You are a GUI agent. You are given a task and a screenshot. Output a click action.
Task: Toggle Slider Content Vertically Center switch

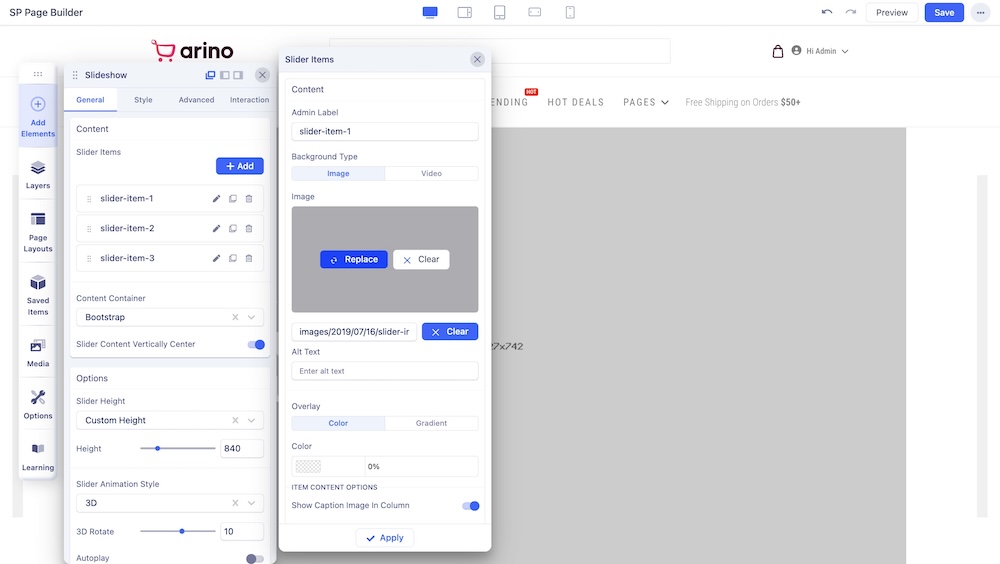click(x=256, y=345)
